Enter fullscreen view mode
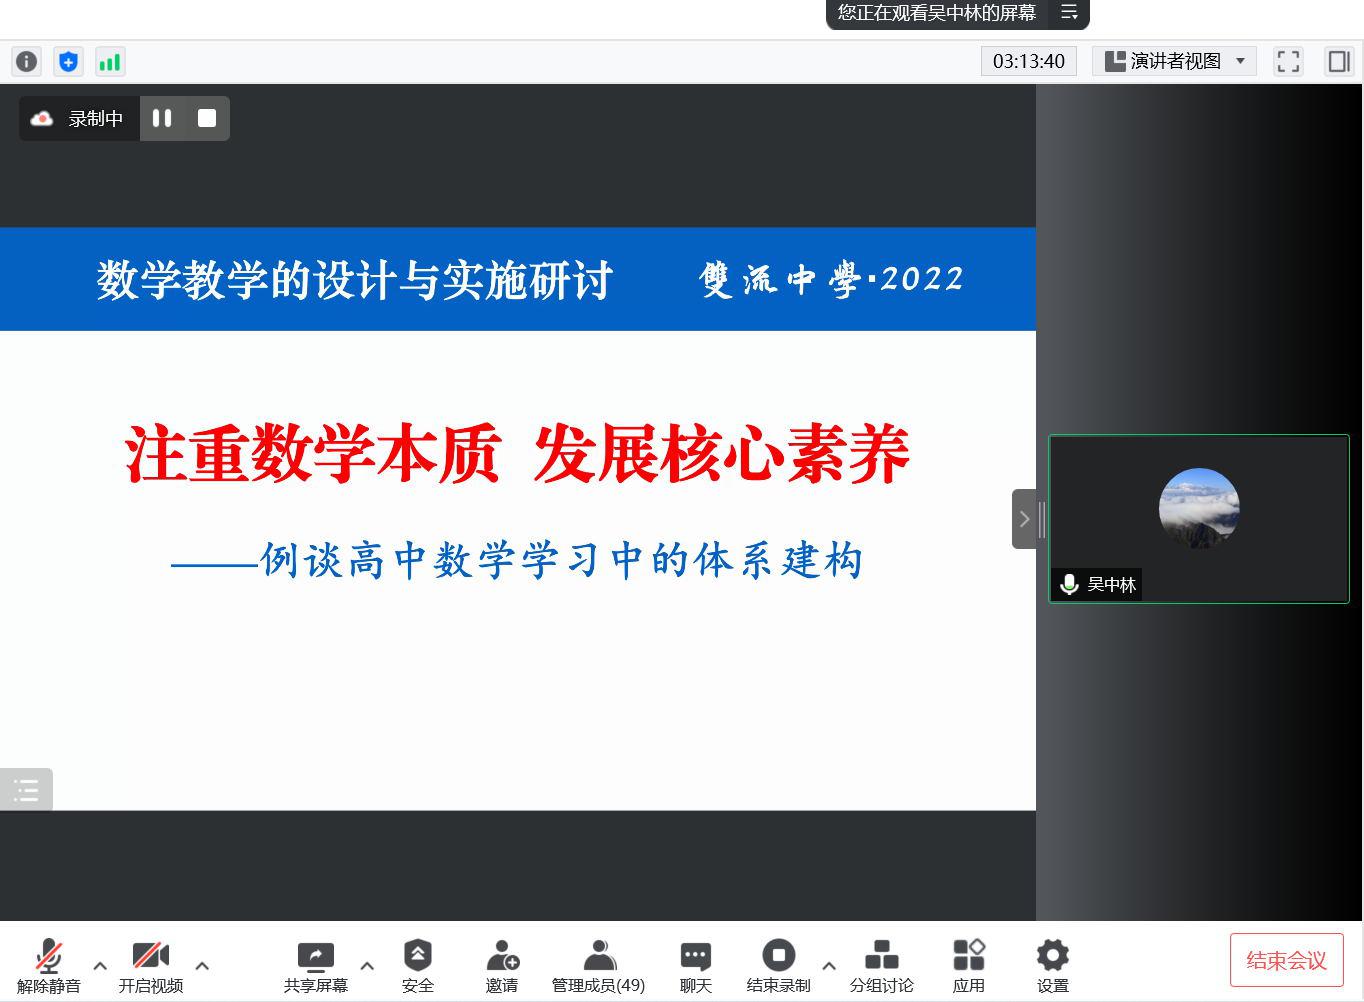The width and height of the screenshot is (1364, 1002). 1288,61
